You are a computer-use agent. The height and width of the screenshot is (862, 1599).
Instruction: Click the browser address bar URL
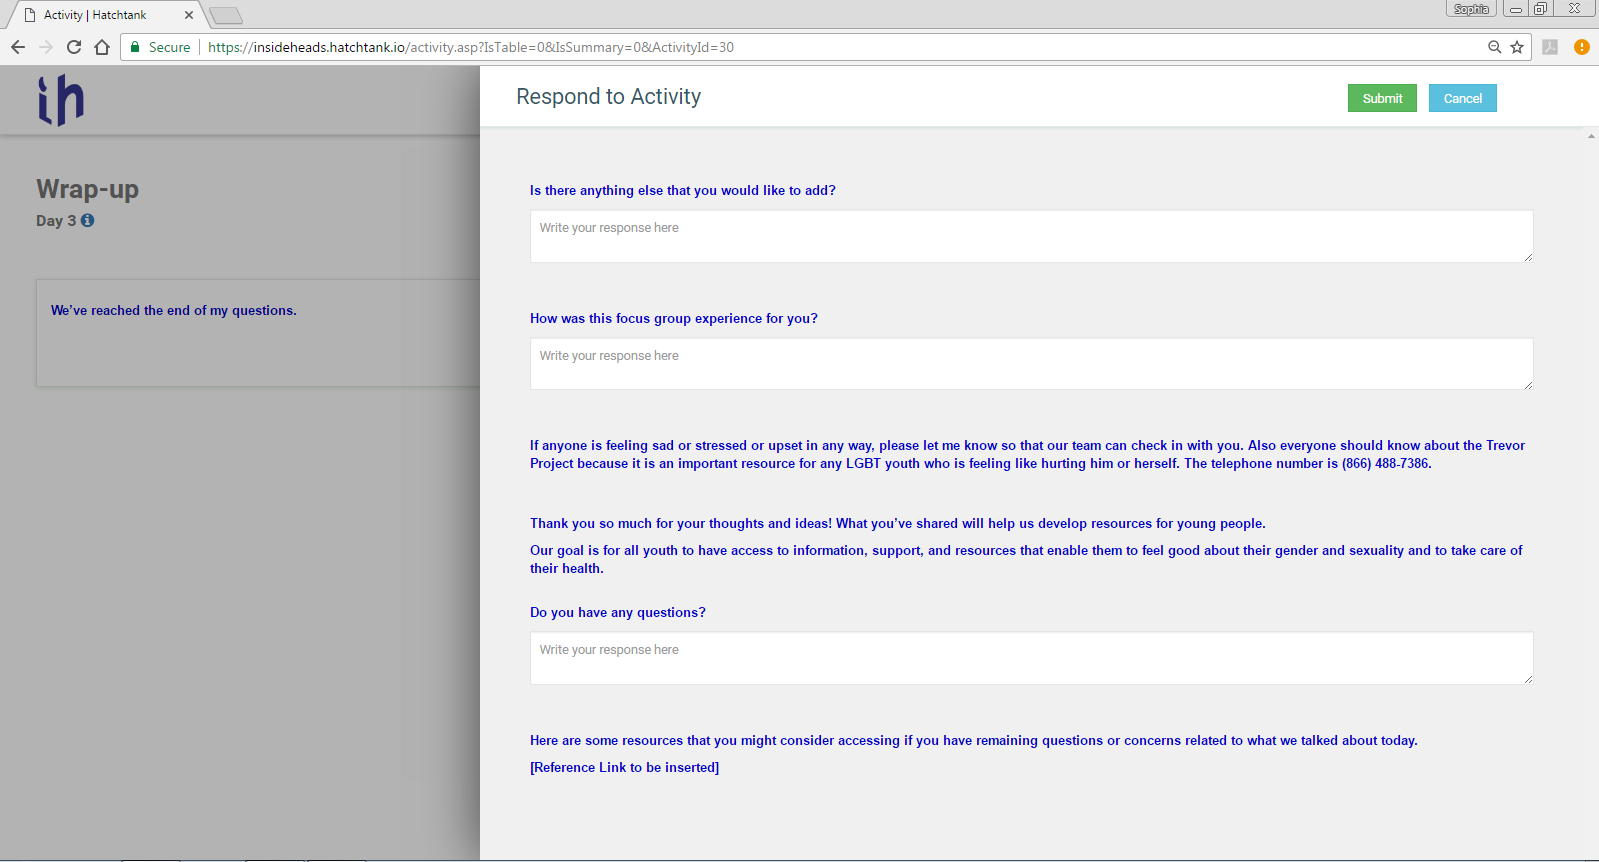[x=470, y=47]
